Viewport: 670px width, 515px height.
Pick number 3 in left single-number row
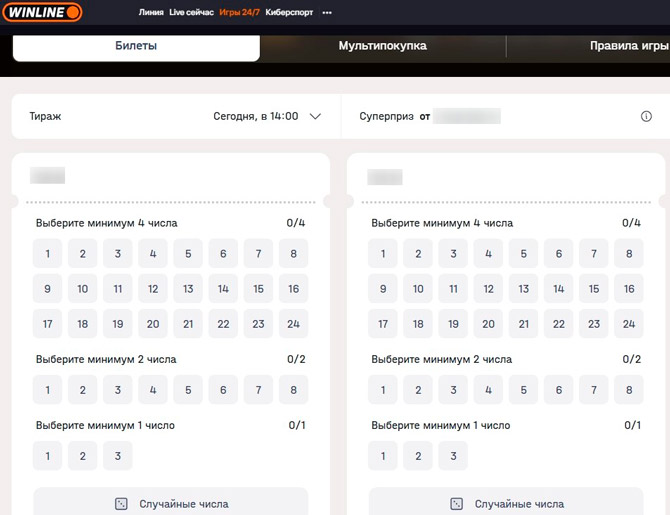point(118,456)
